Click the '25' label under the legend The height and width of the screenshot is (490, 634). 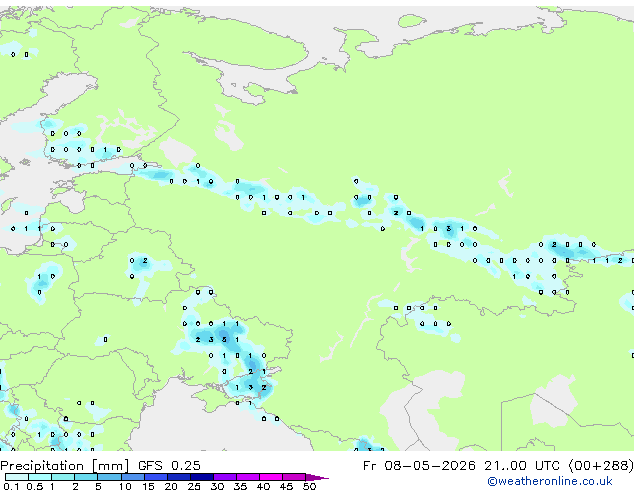194,486
